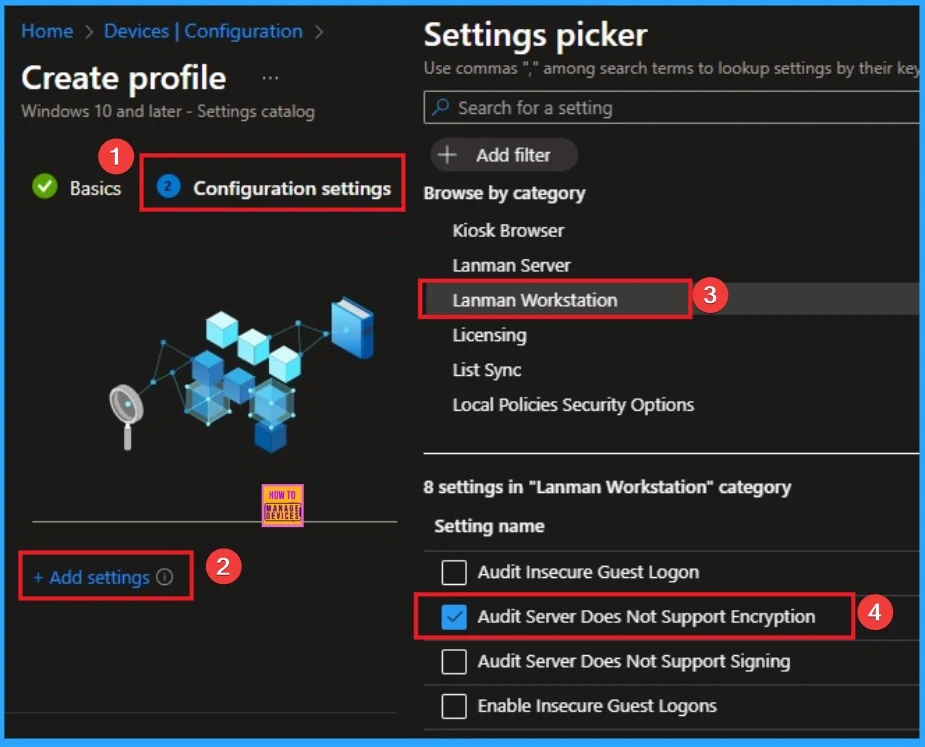The image size is (925, 747).
Task: Click the How To Manage Devices logo
Action: coord(282,506)
